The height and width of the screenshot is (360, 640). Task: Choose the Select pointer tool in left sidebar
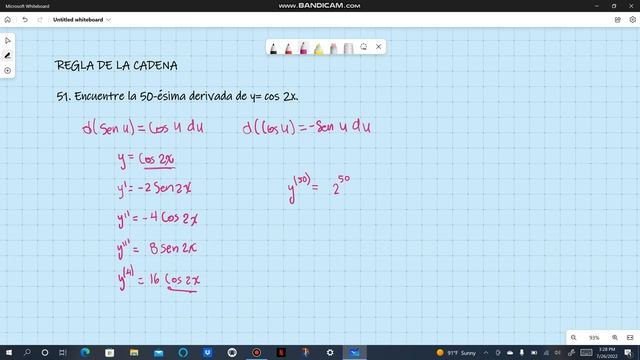(7, 41)
